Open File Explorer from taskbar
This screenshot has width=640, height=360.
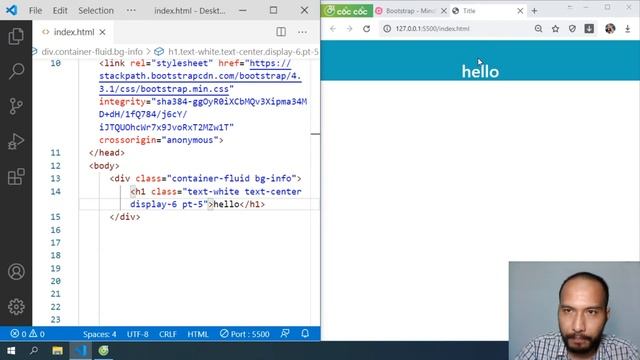[x=57, y=351]
